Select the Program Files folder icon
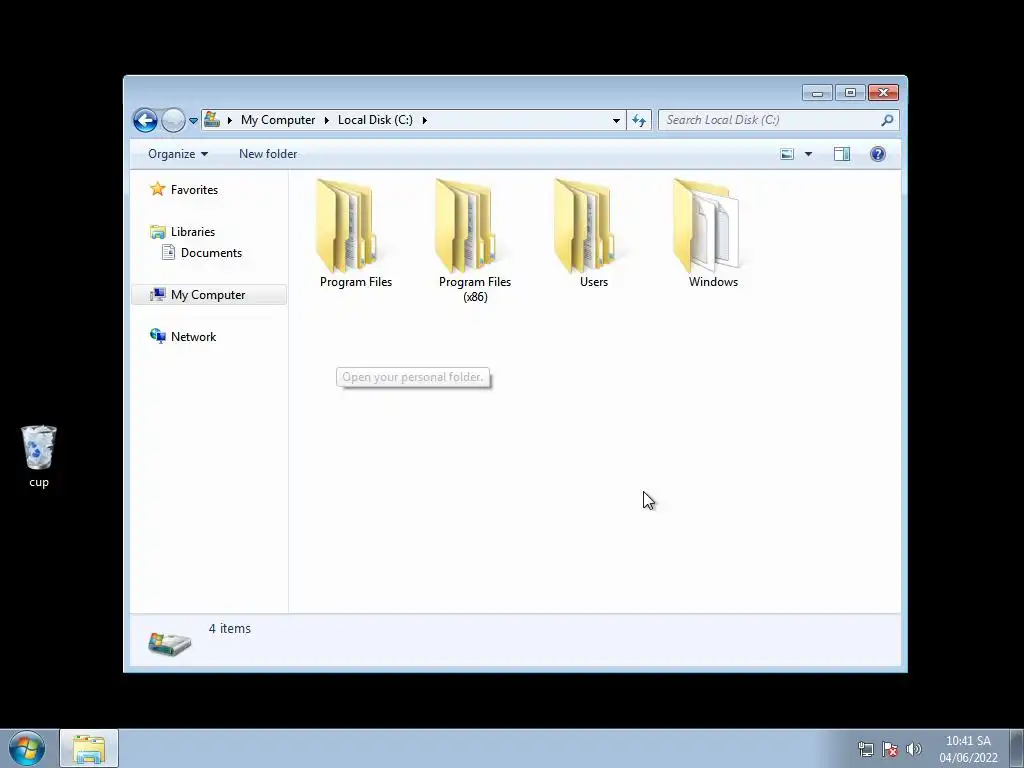The width and height of the screenshot is (1024, 768). [346, 226]
